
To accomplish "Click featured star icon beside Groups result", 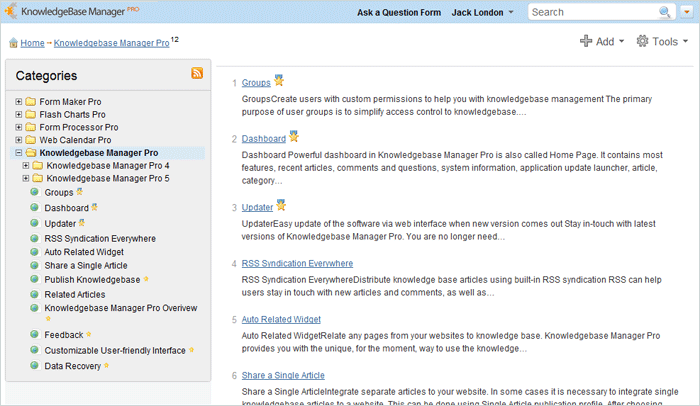I will [x=279, y=80].
